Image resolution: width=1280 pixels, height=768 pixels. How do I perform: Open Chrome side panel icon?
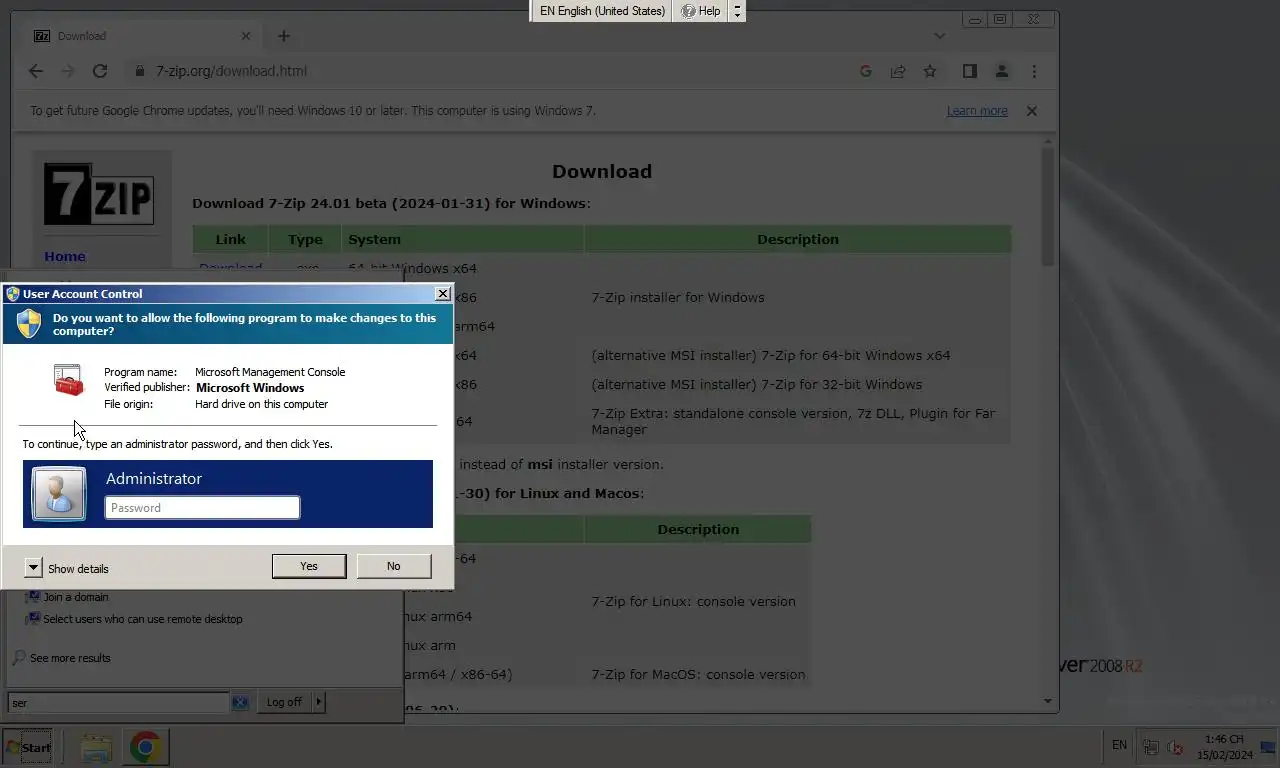pos(969,71)
